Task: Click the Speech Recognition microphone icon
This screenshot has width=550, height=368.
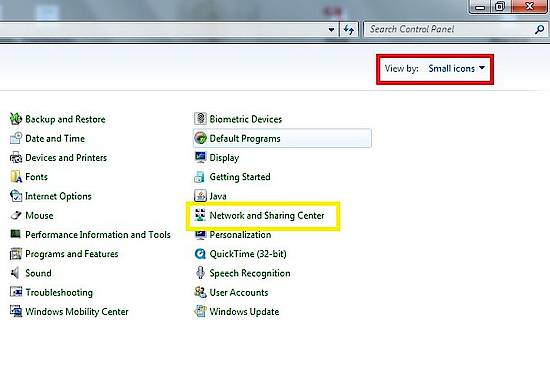Action: coord(200,273)
